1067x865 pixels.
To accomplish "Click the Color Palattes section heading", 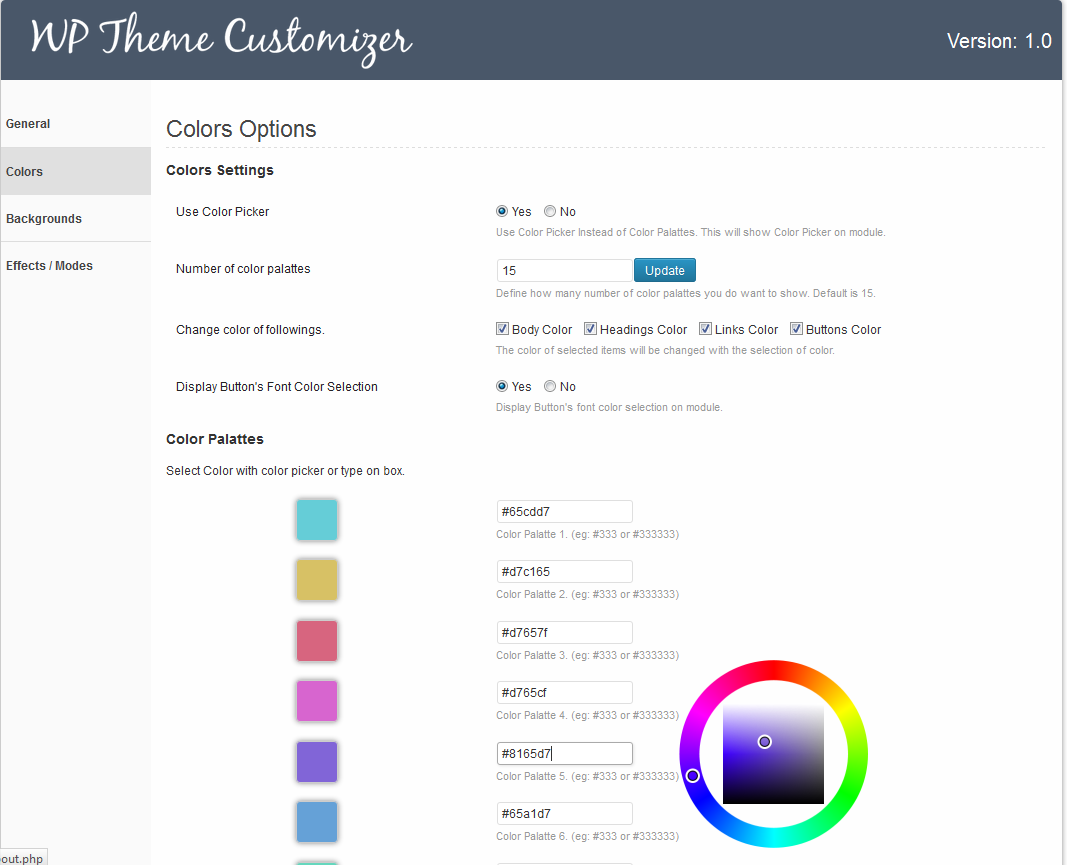I will click(x=214, y=439).
